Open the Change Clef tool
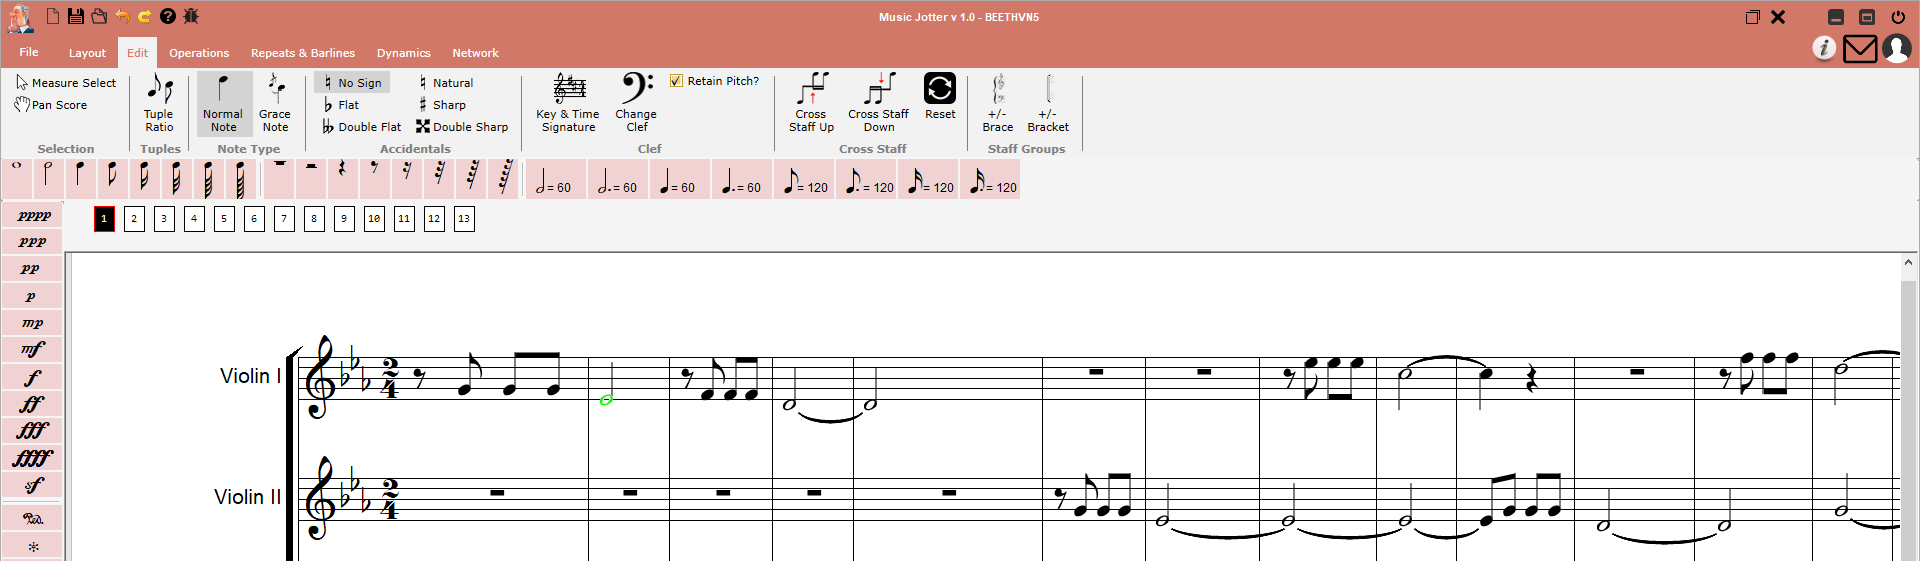 point(636,103)
